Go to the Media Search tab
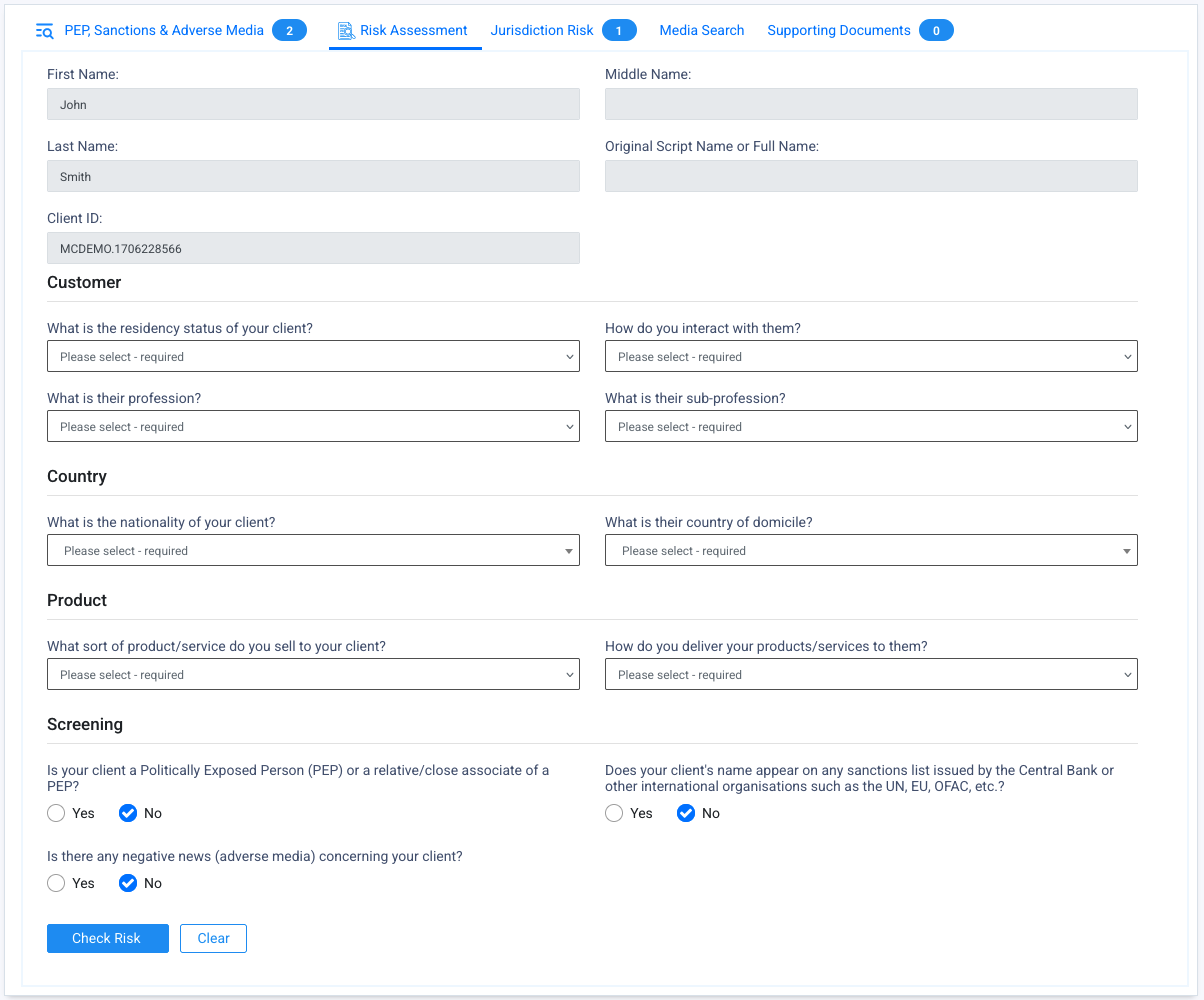This screenshot has height=1000, width=1204. coord(702,31)
